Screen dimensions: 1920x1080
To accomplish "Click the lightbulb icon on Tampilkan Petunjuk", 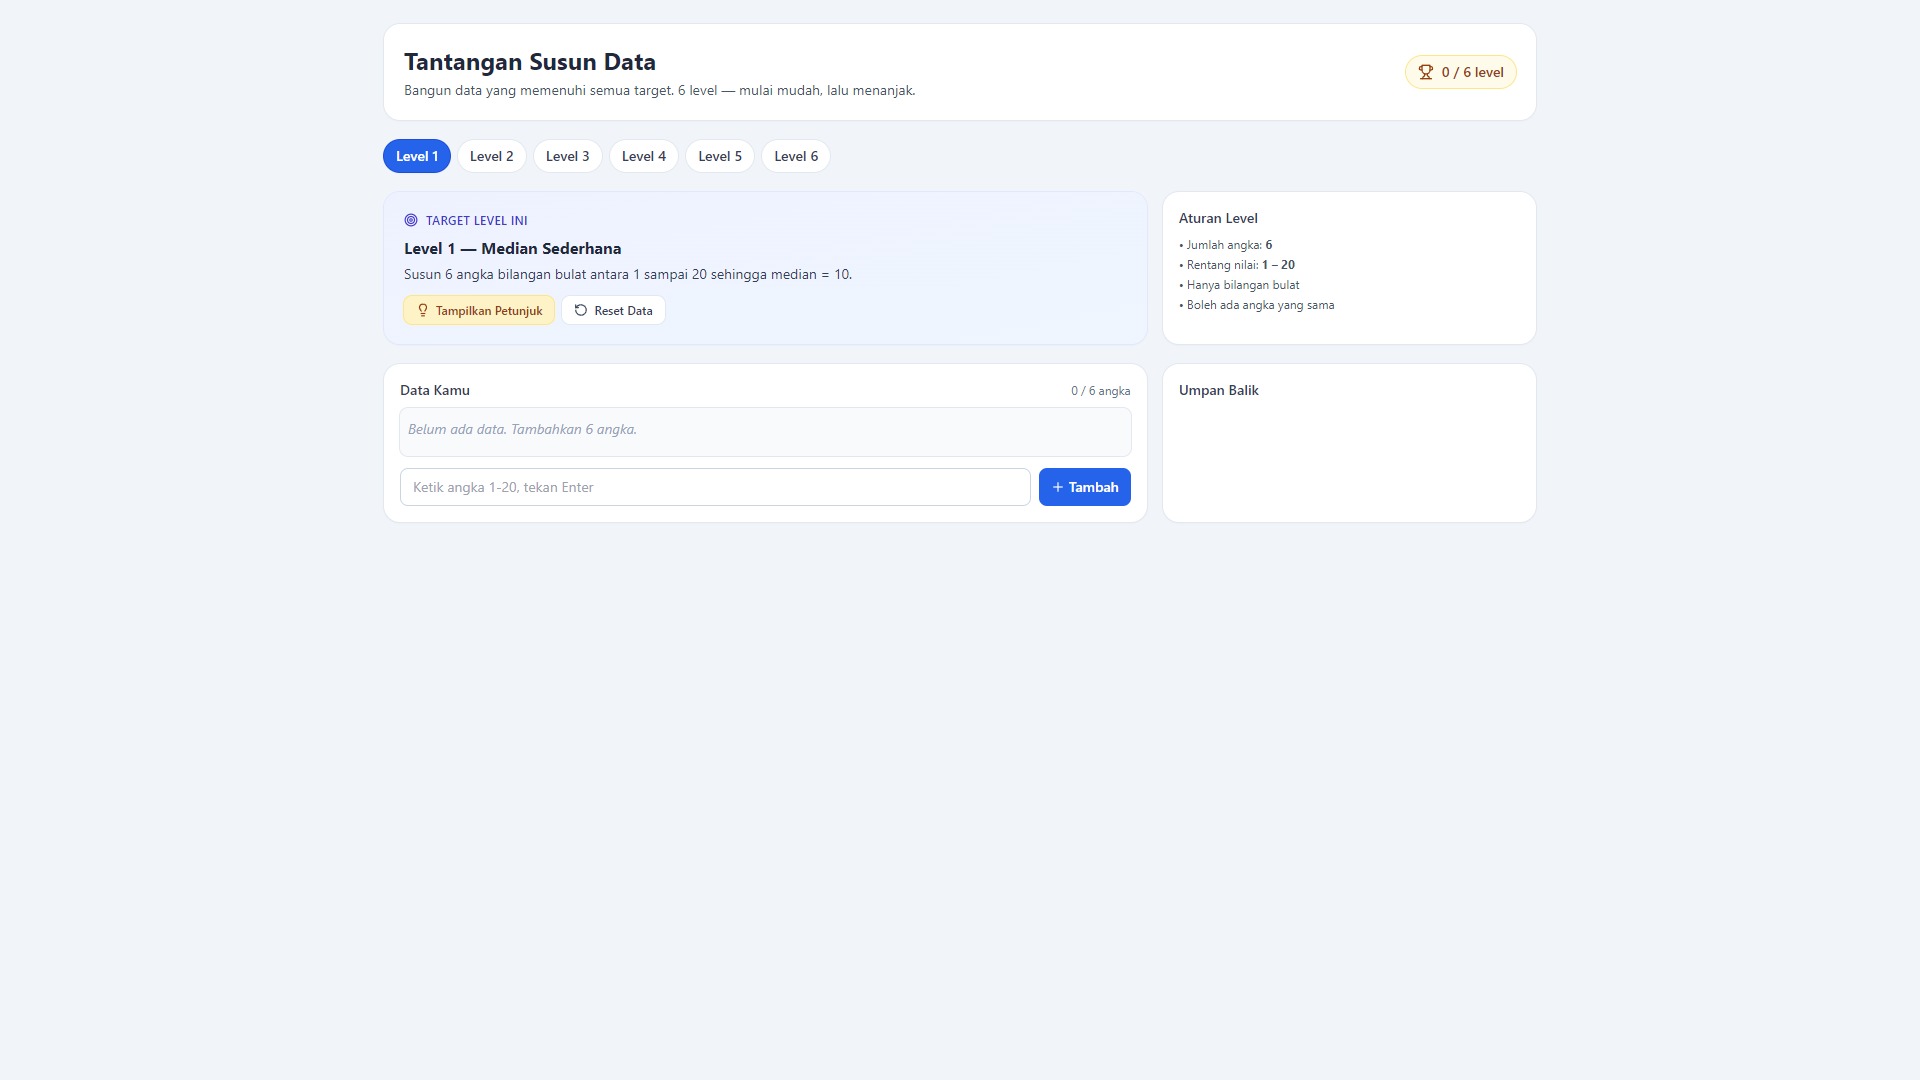I will pos(423,310).
